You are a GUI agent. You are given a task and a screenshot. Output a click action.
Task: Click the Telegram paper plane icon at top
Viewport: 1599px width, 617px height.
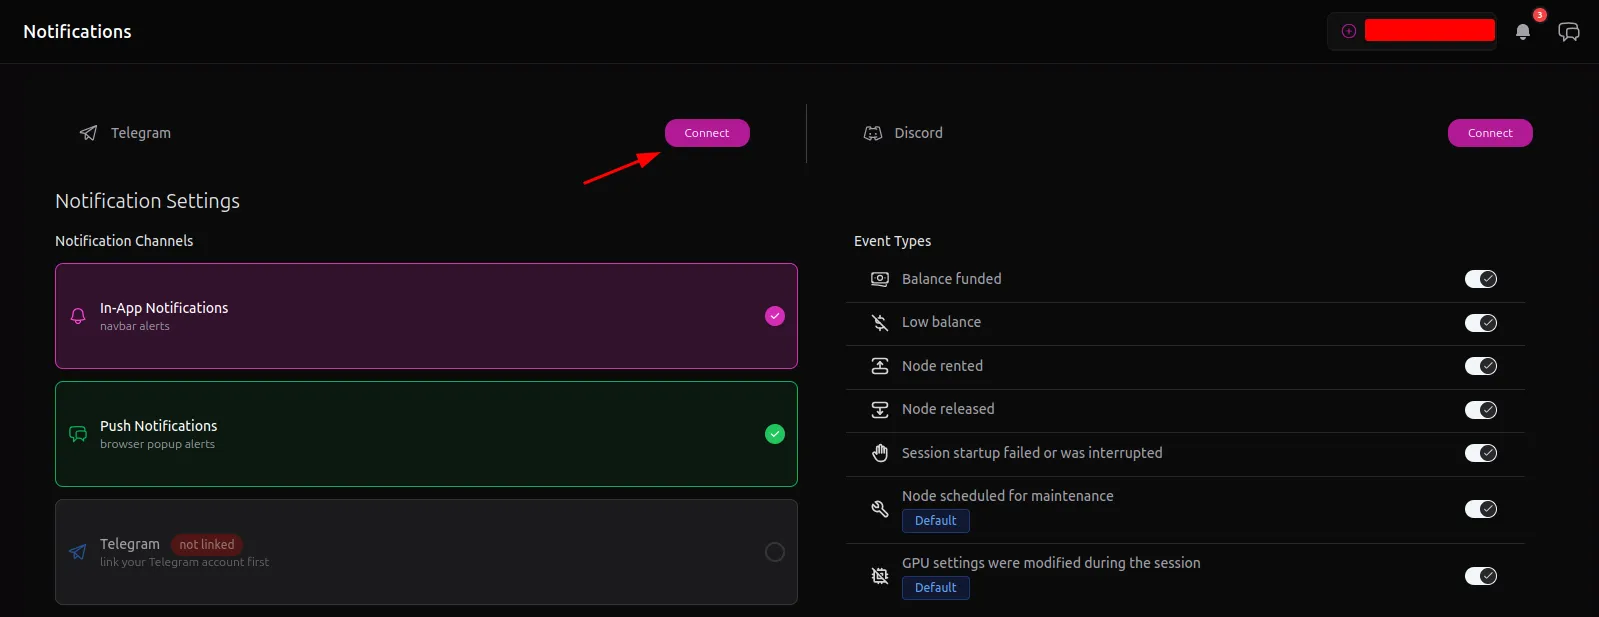point(89,133)
